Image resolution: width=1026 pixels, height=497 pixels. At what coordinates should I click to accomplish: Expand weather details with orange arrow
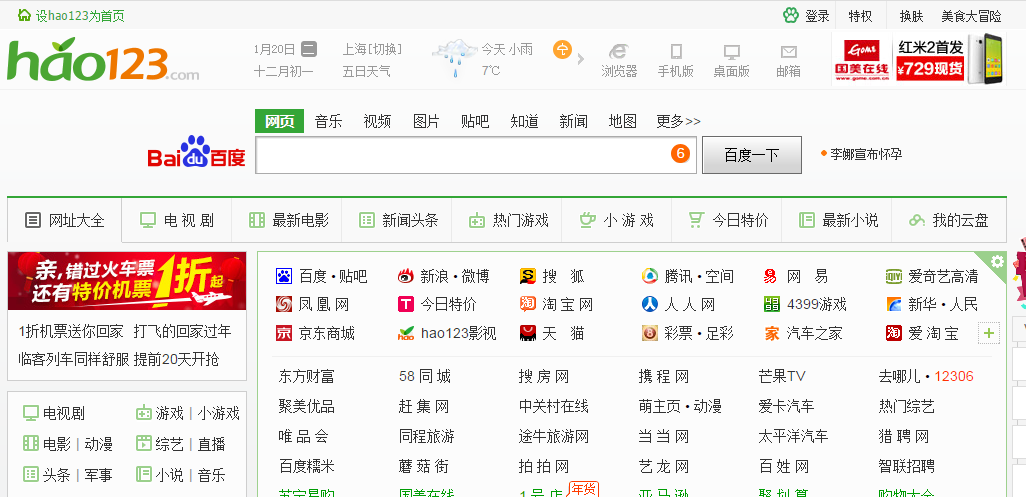click(x=563, y=49)
